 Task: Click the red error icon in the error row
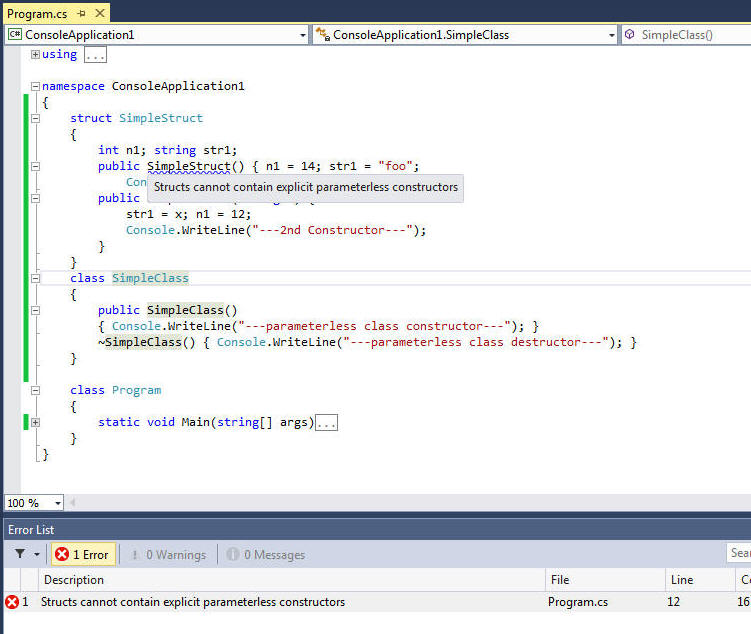[12, 602]
